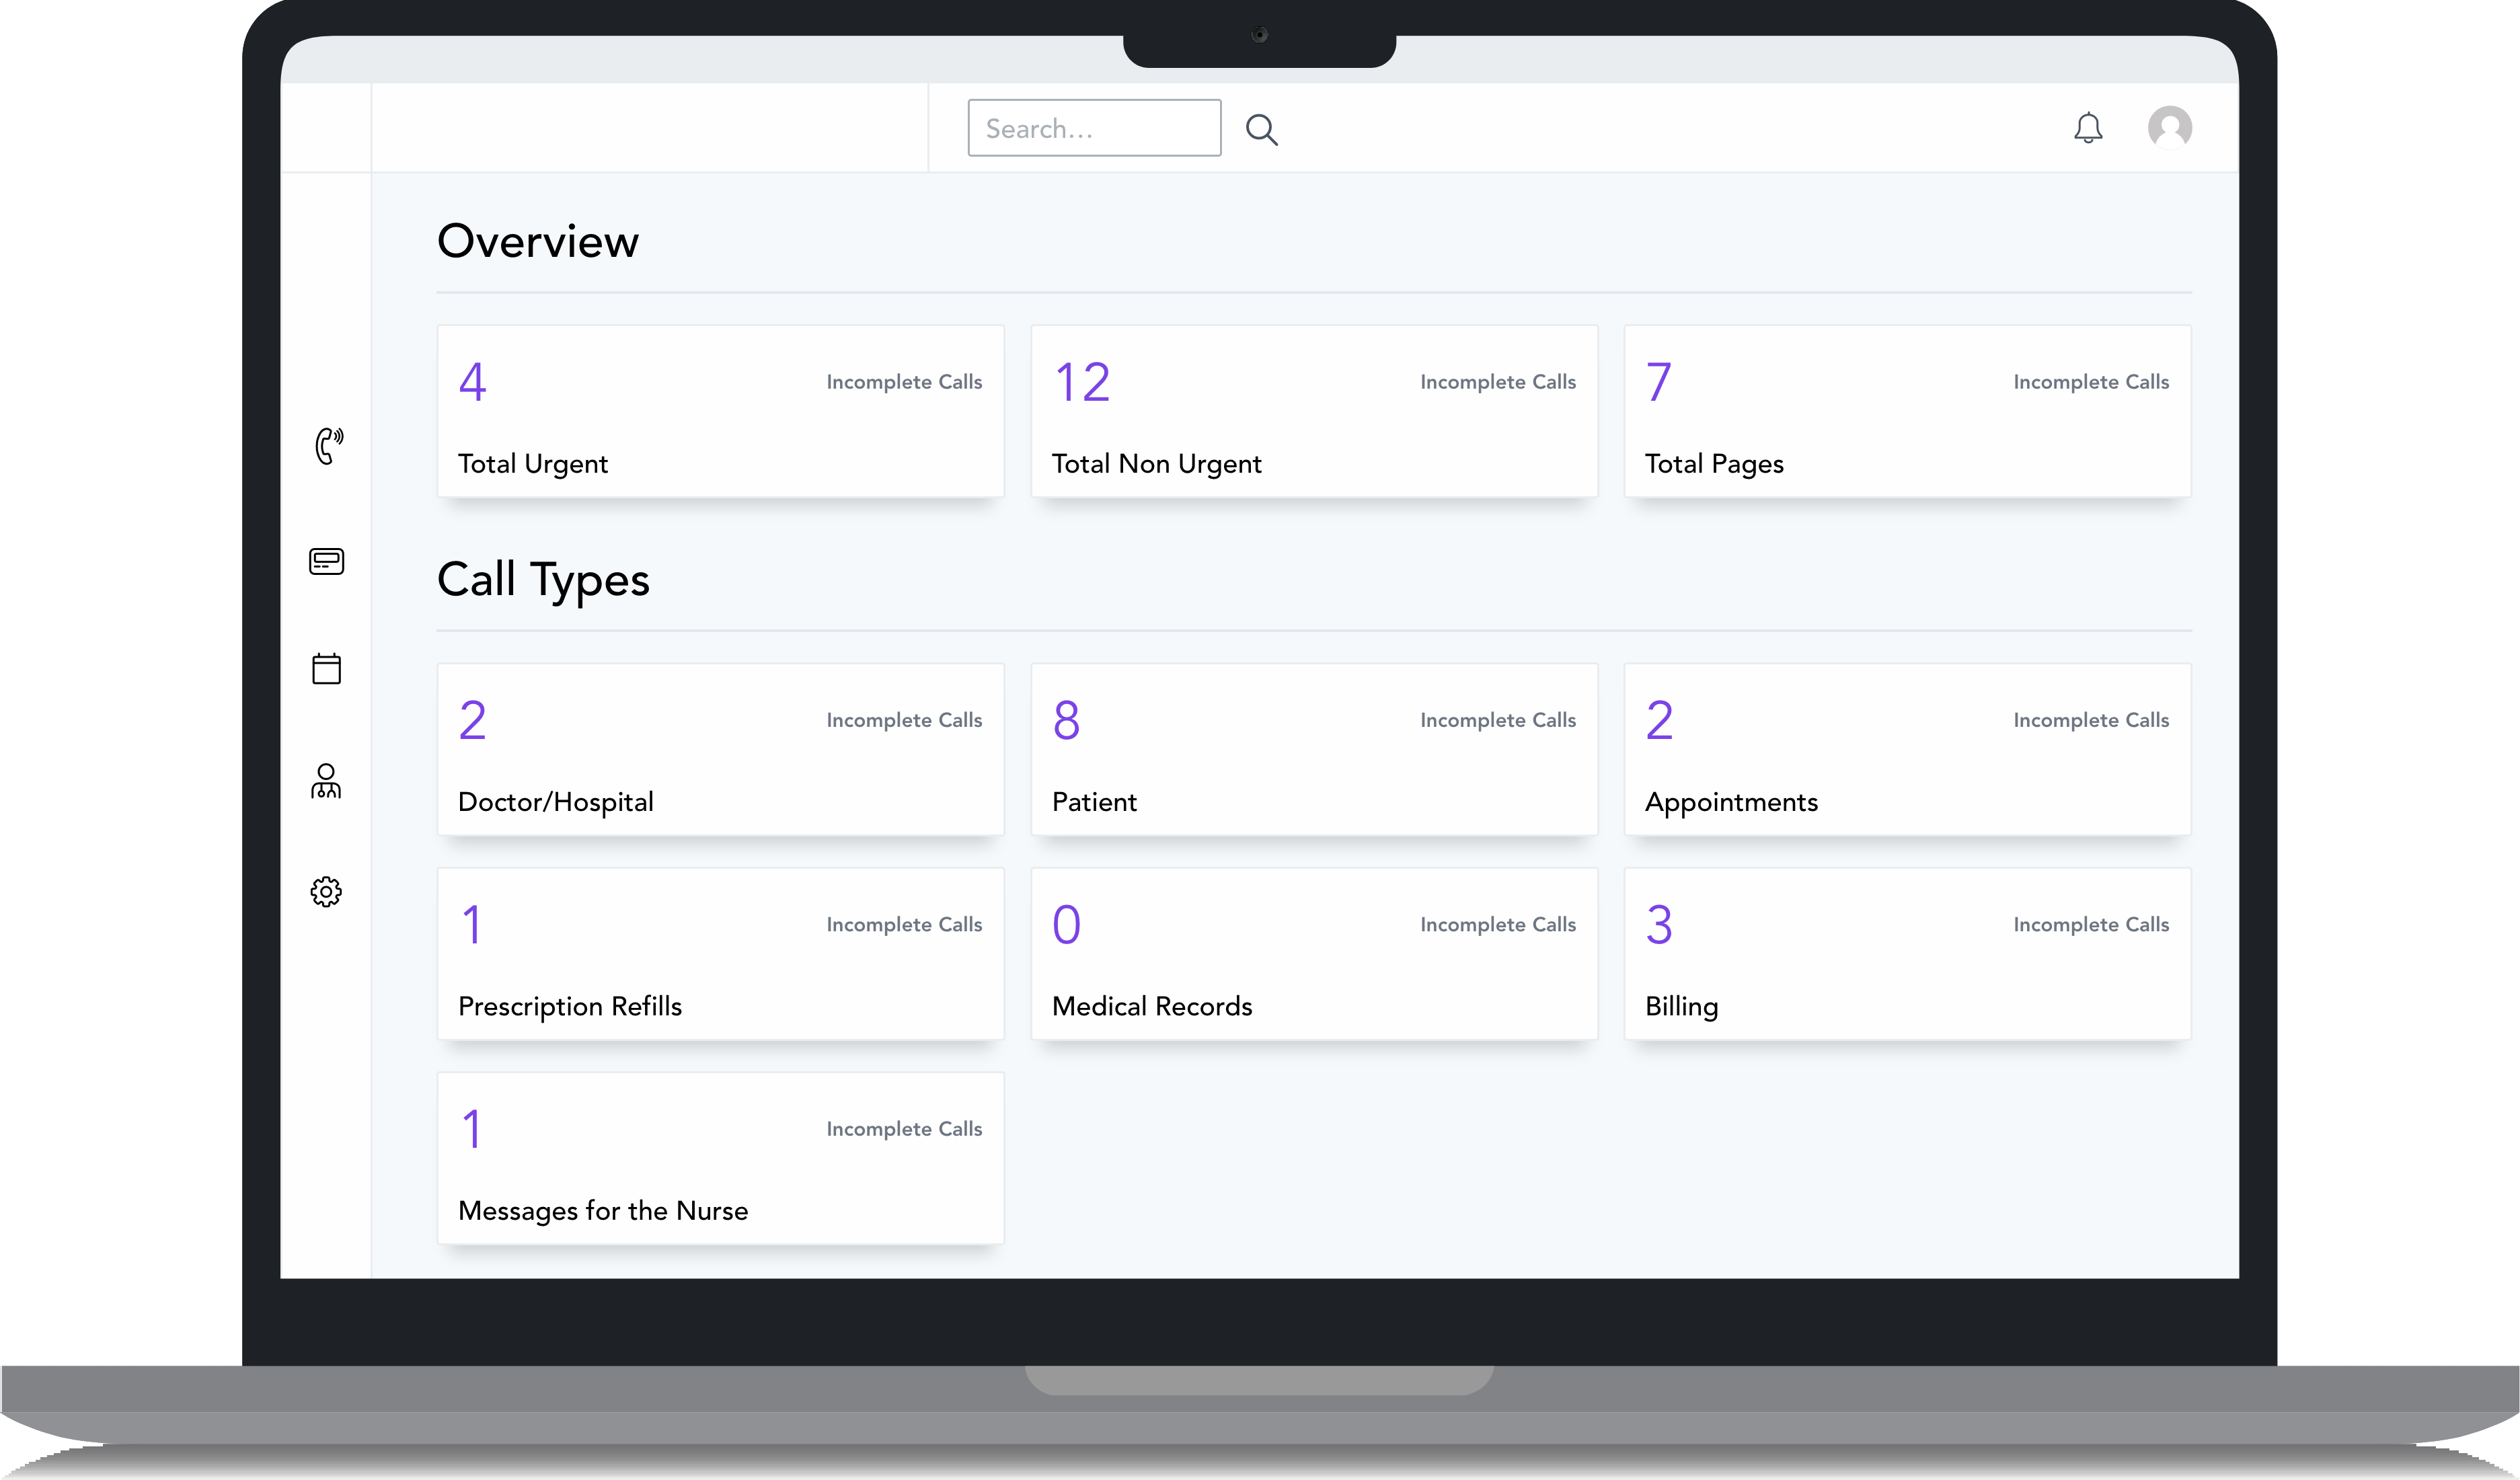
Task: Open the Appointments call type card
Action: pyautogui.click(x=1906, y=749)
